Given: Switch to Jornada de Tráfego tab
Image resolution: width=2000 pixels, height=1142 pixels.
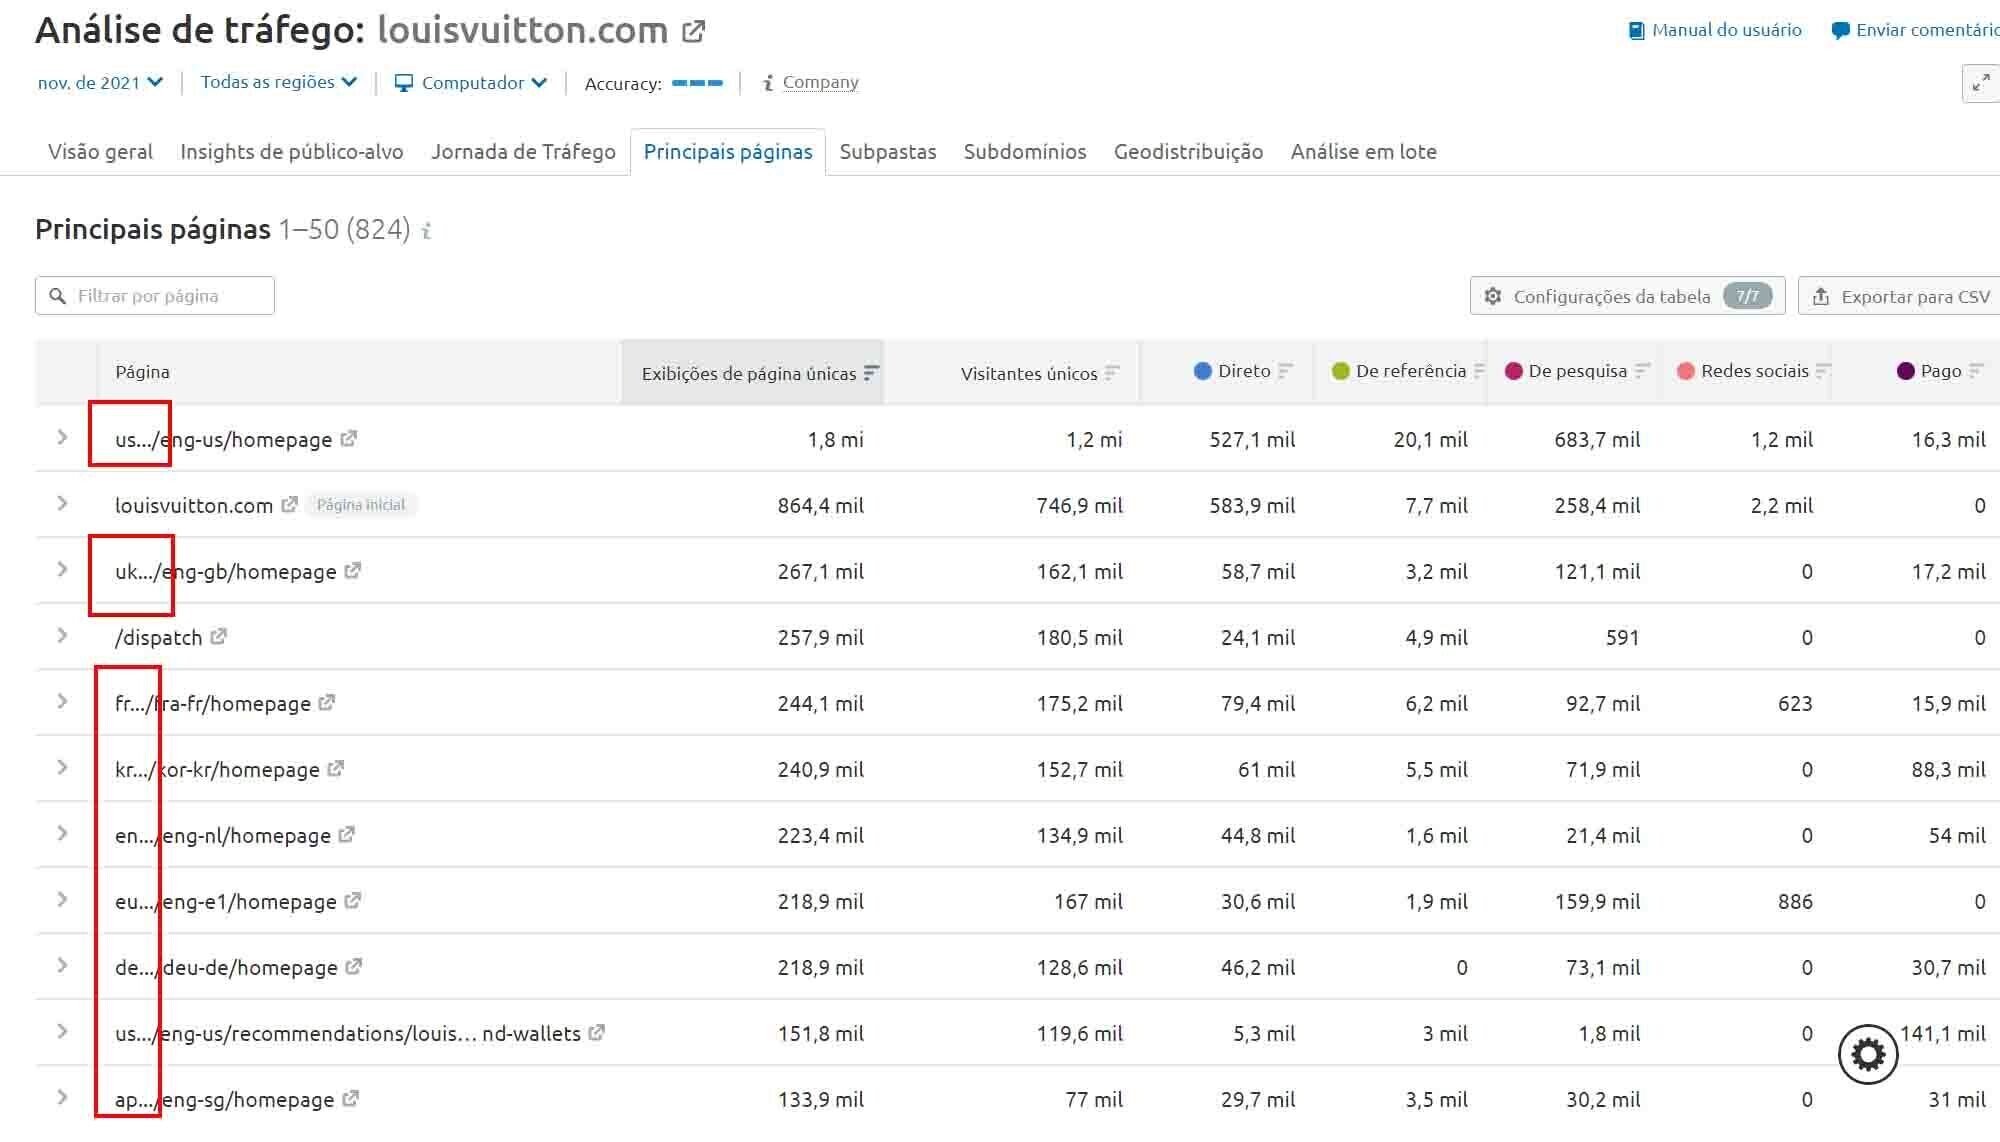Looking at the screenshot, I should 523,152.
